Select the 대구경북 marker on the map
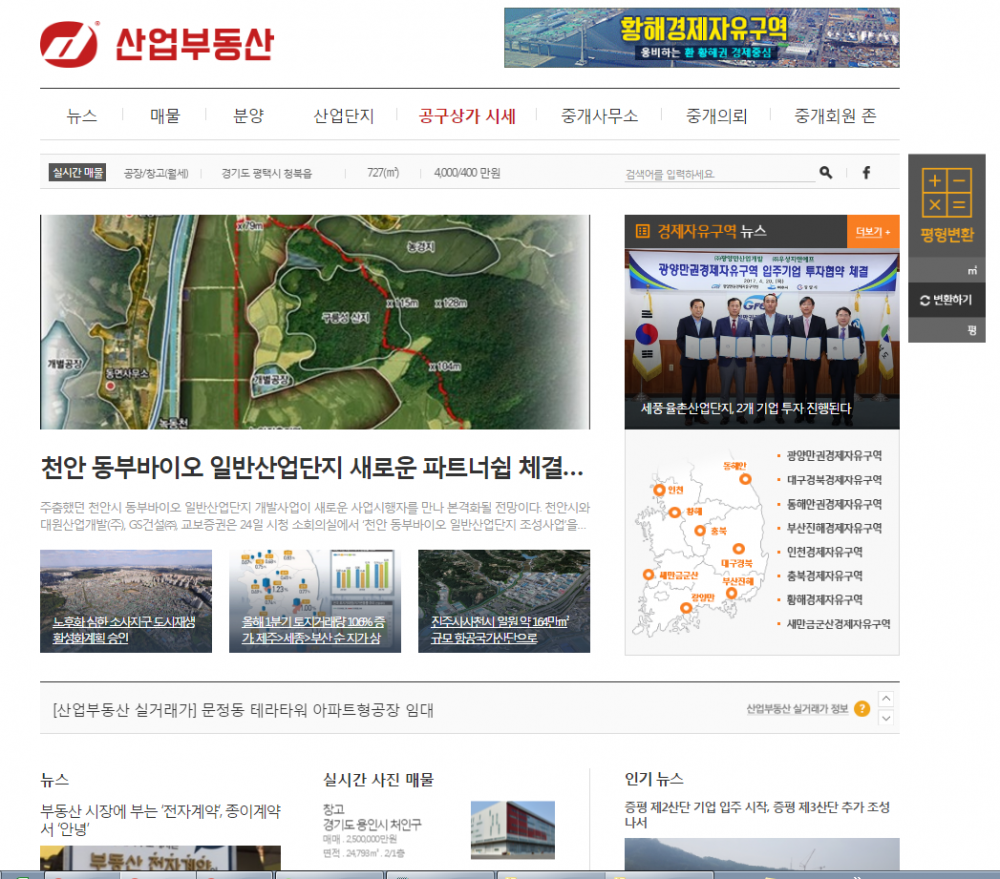The height and width of the screenshot is (879, 1000). tap(738, 548)
